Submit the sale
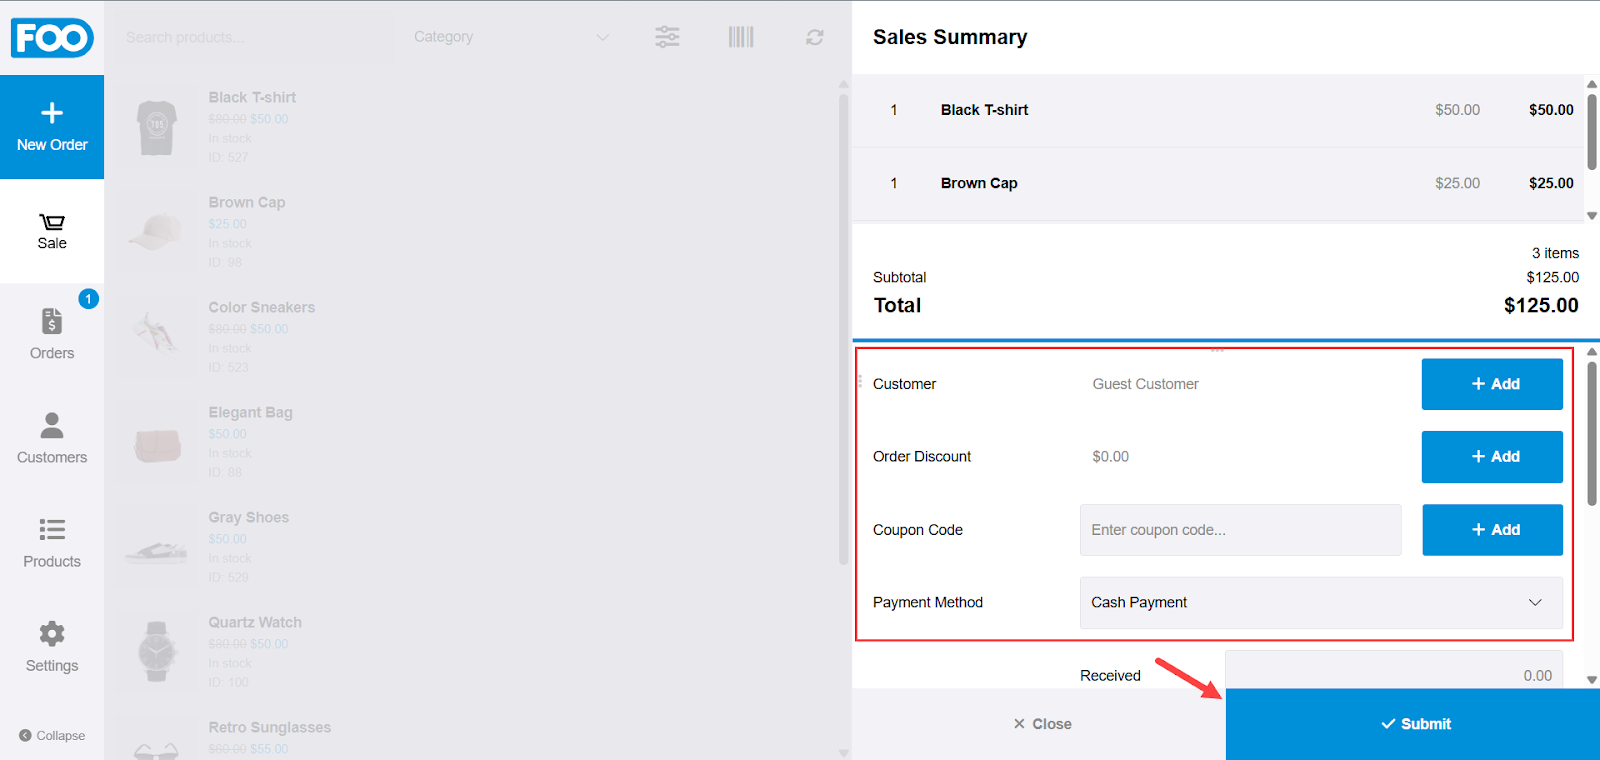The width and height of the screenshot is (1600, 760). tap(1413, 724)
